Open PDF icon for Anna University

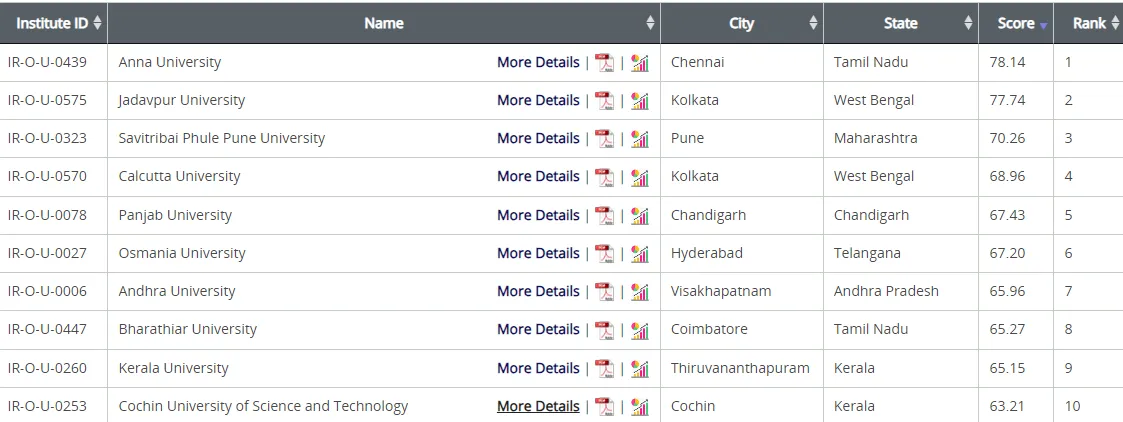tap(604, 63)
